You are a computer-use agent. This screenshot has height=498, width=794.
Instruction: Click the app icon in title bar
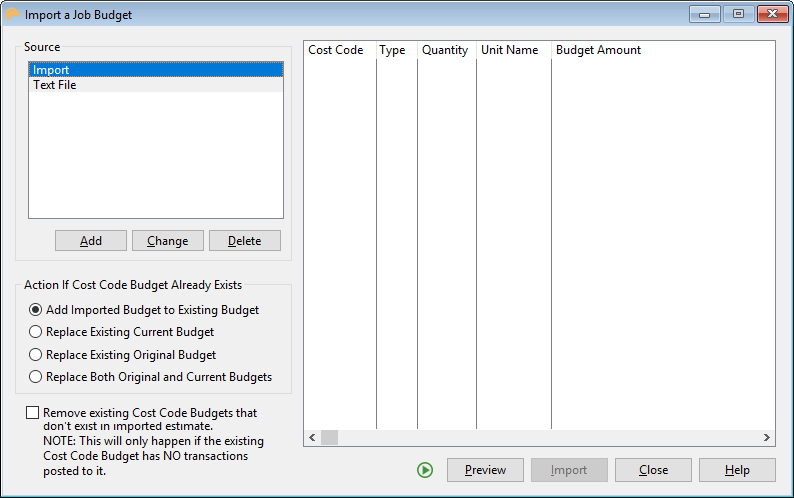coord(13,14)
